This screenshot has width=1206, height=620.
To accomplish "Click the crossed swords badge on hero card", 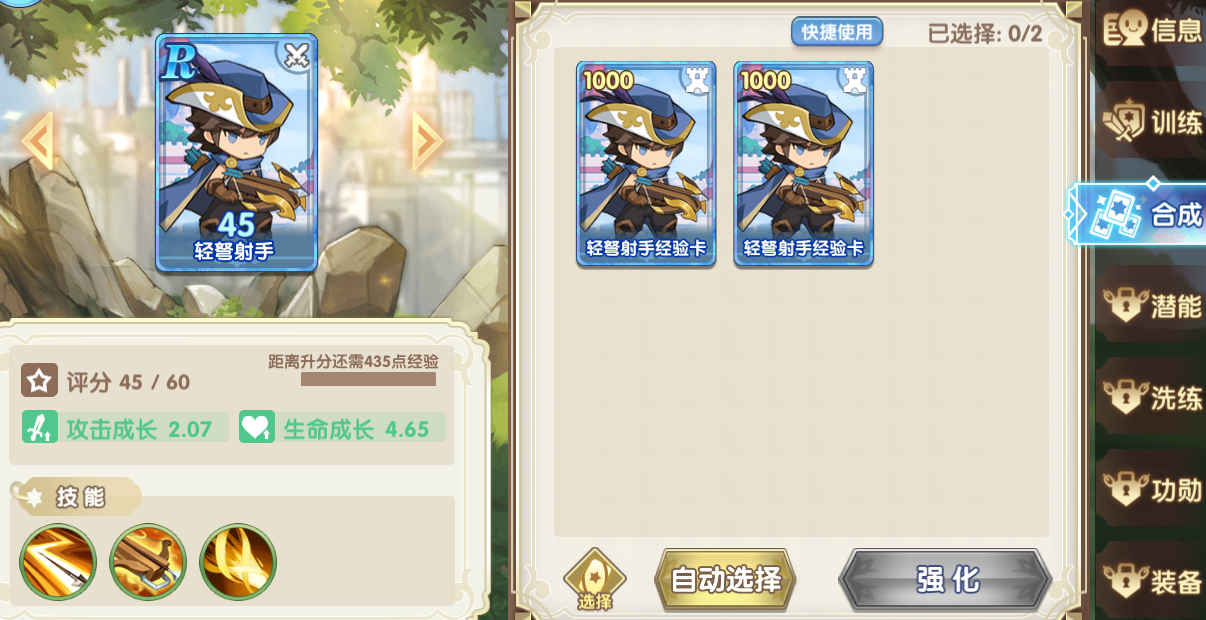I will tap(296, 57).
